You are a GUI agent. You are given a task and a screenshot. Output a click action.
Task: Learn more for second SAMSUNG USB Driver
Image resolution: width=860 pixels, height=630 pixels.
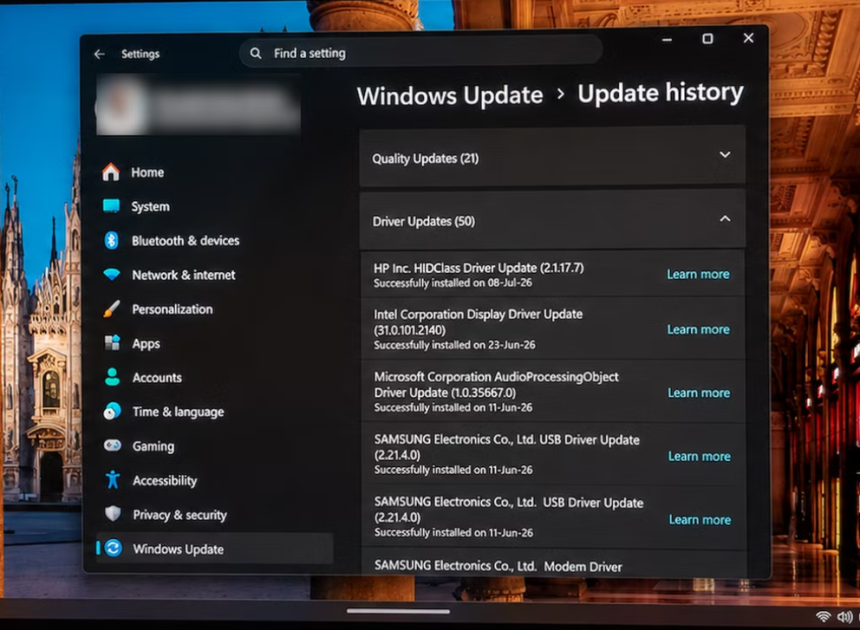(700, 519)
